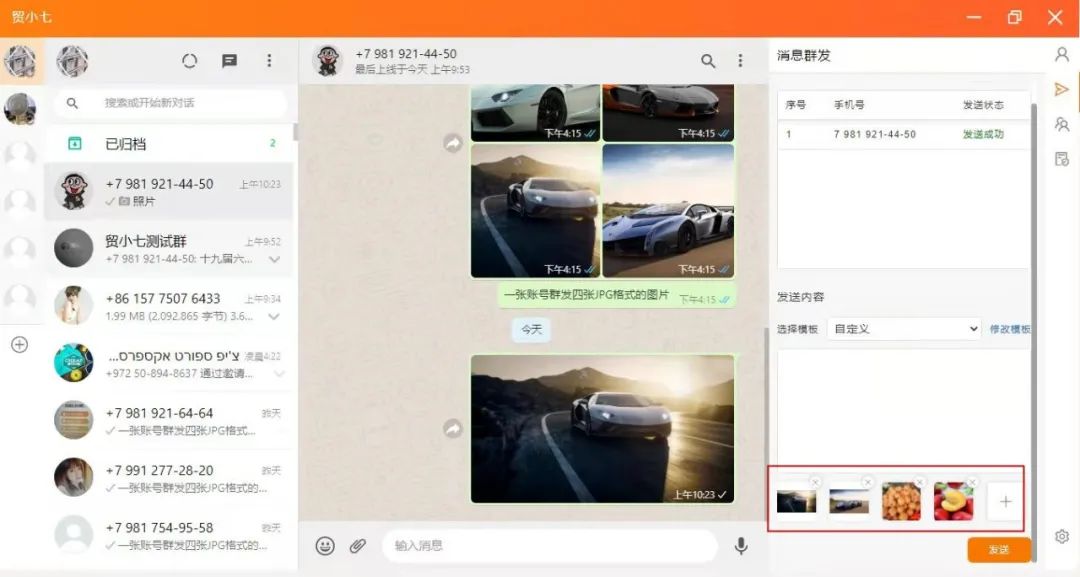Select the orange fruits attachment thumbnail
1080x577 pixels.
coord(901,501)
